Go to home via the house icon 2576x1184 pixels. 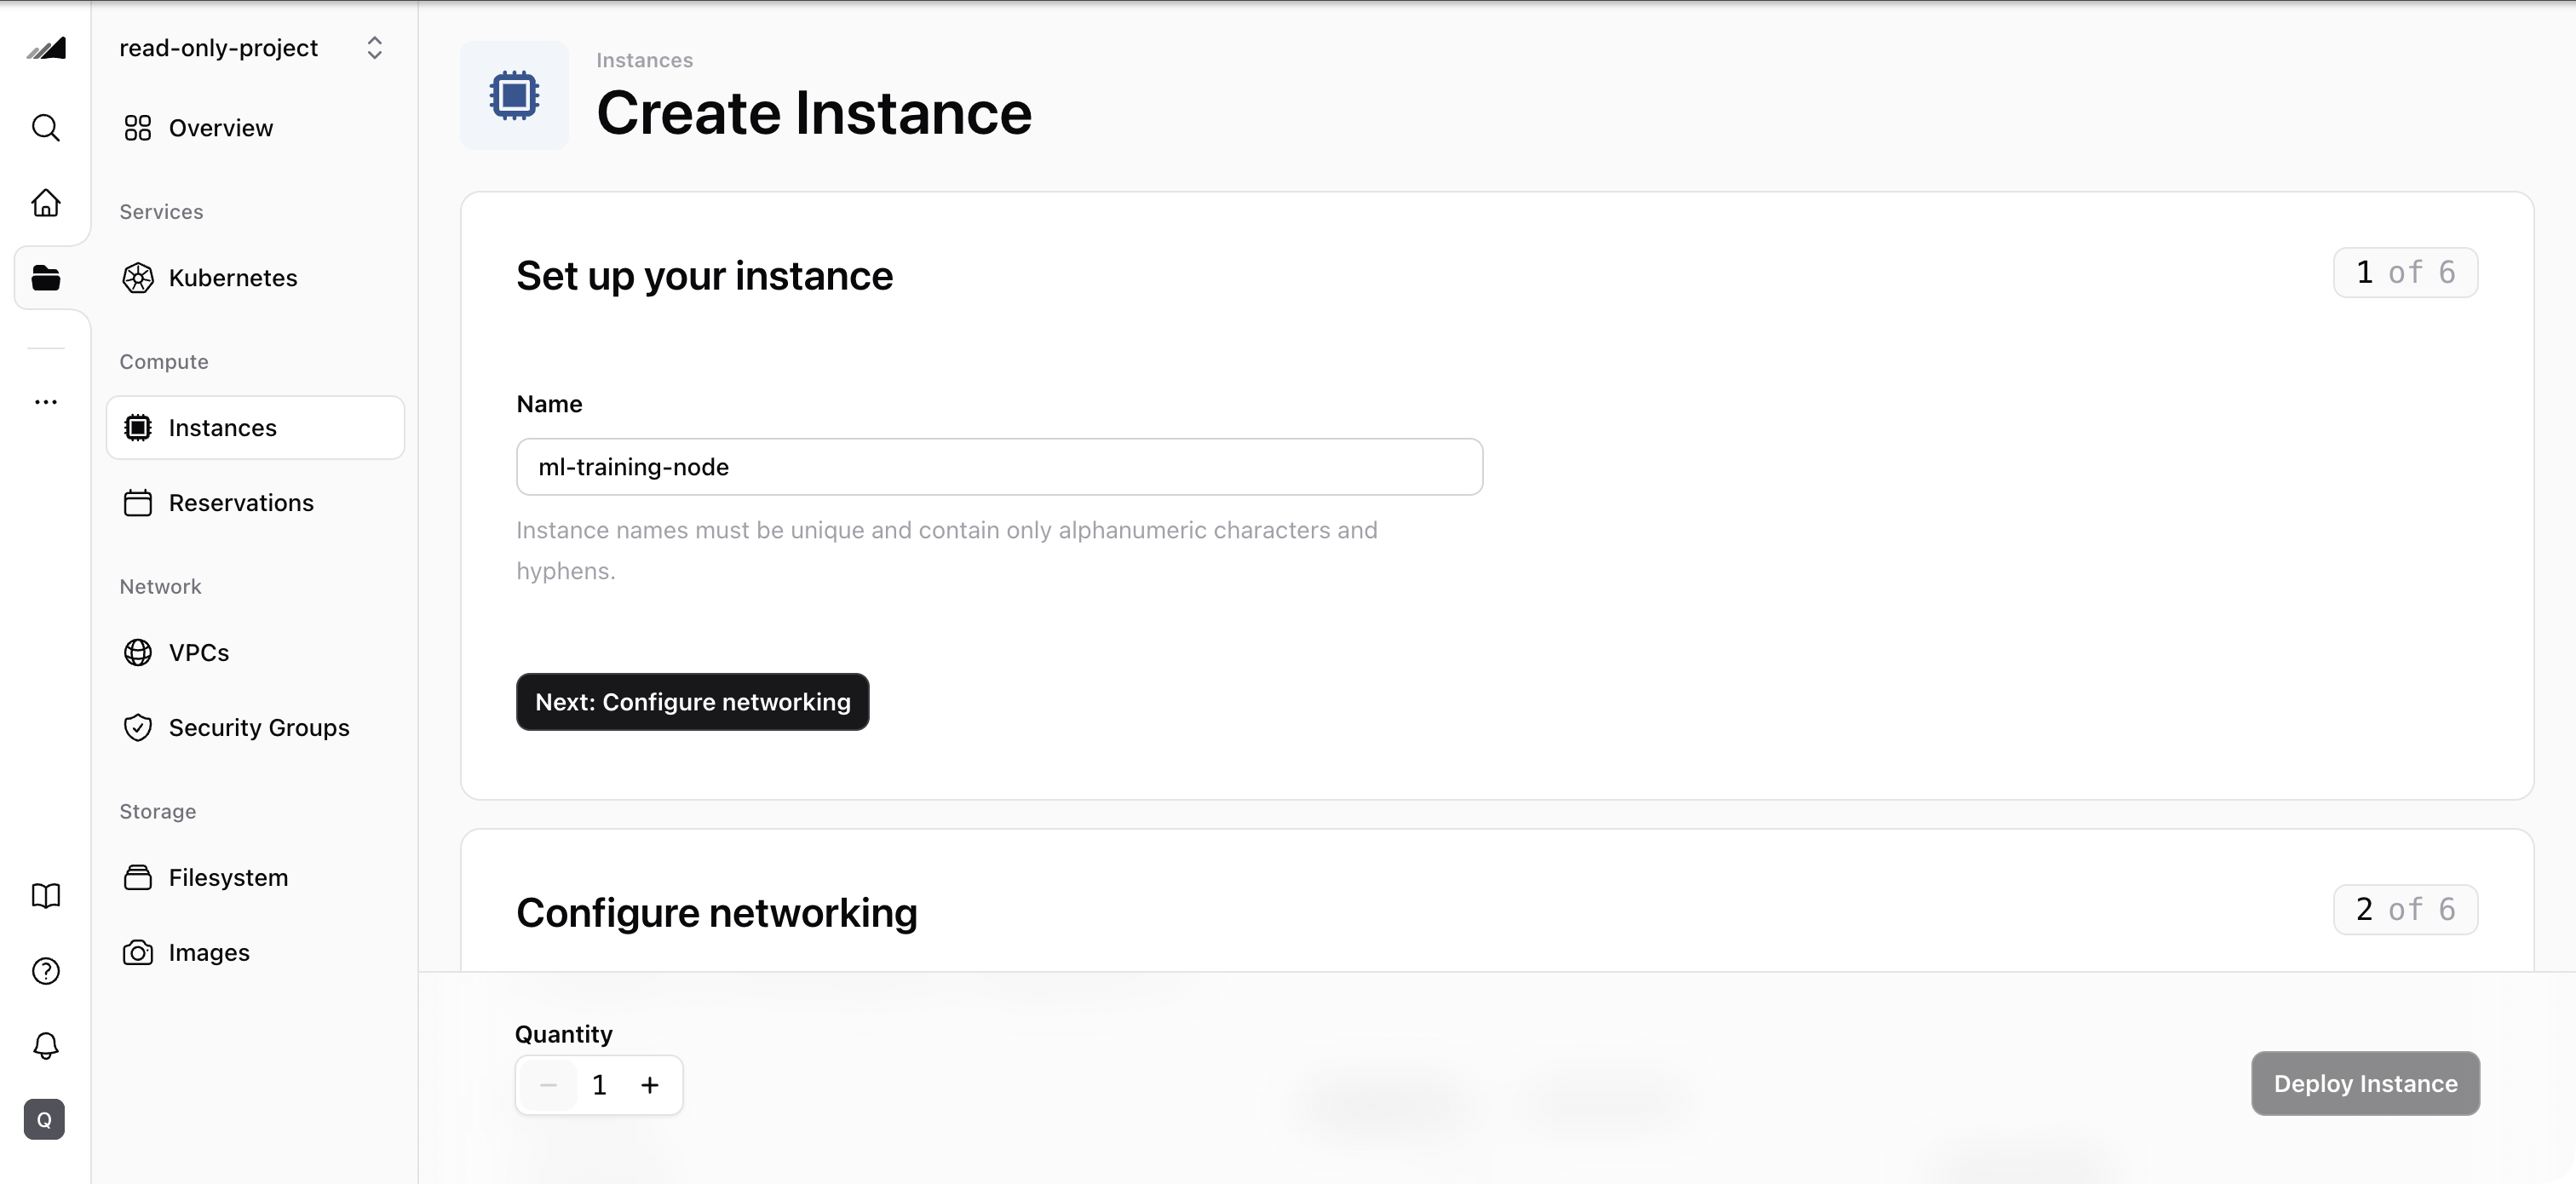point(46,203)
